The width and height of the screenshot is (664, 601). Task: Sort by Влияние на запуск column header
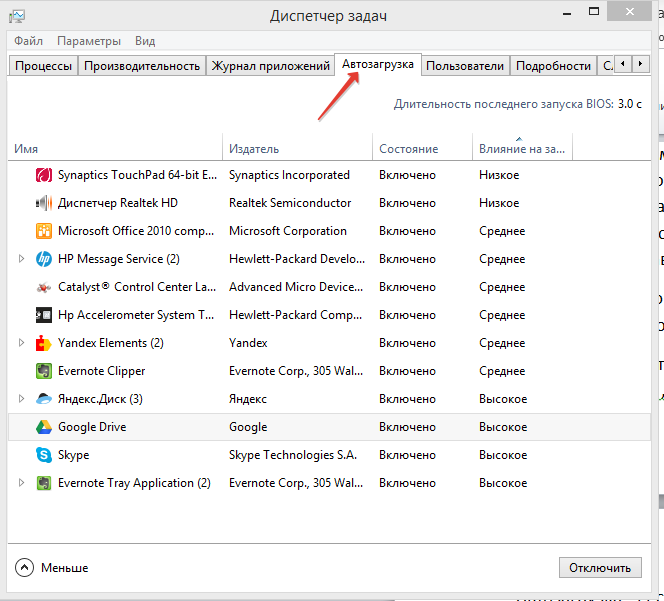523,149
